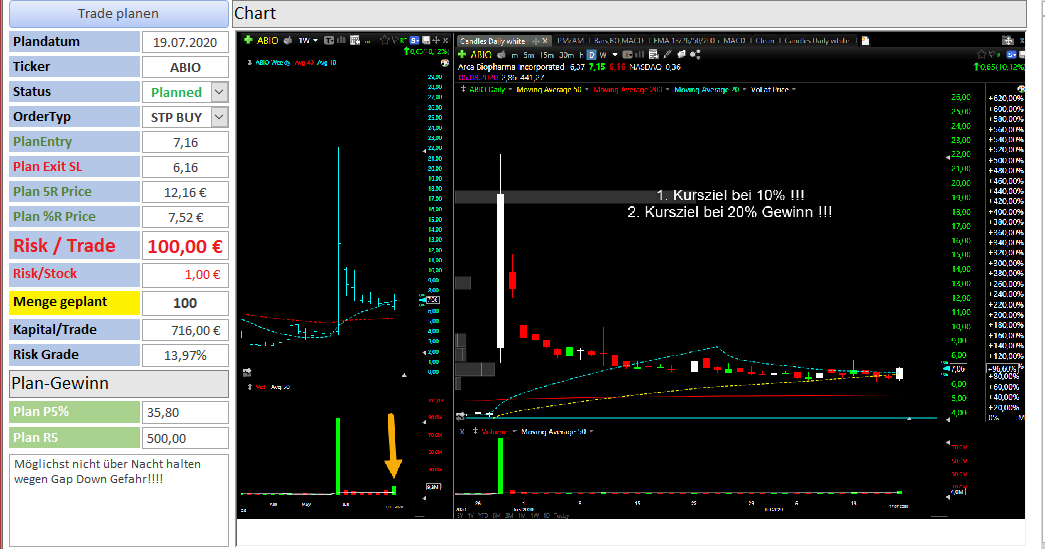Toggle the D daily timeframe button
Screen dimensions: 1045x549
pyautogui.click(x=591, y=55)
